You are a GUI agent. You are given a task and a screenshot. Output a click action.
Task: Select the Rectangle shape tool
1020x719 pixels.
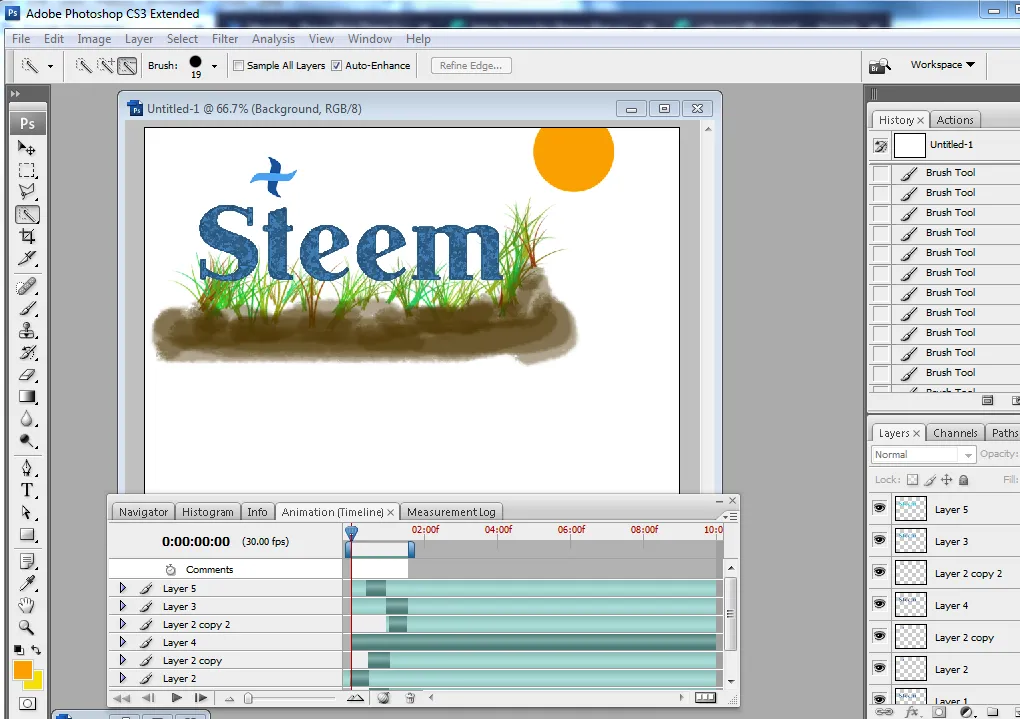pos(27,535)
